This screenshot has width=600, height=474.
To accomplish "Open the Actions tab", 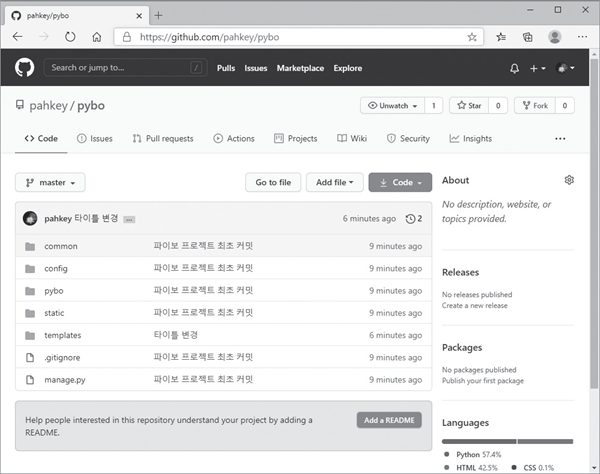I will tap(234, 138).
